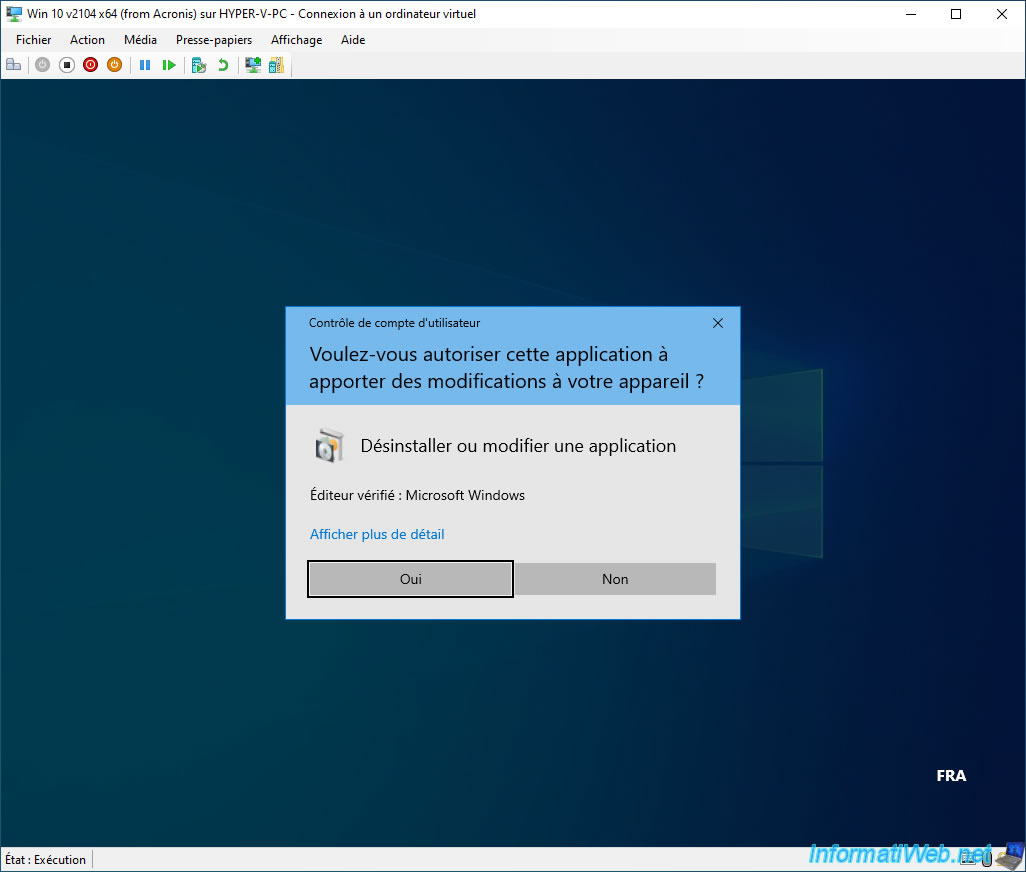Close the user account control dialog
This screenshot has width=1026, height=872.
(718, 323)
